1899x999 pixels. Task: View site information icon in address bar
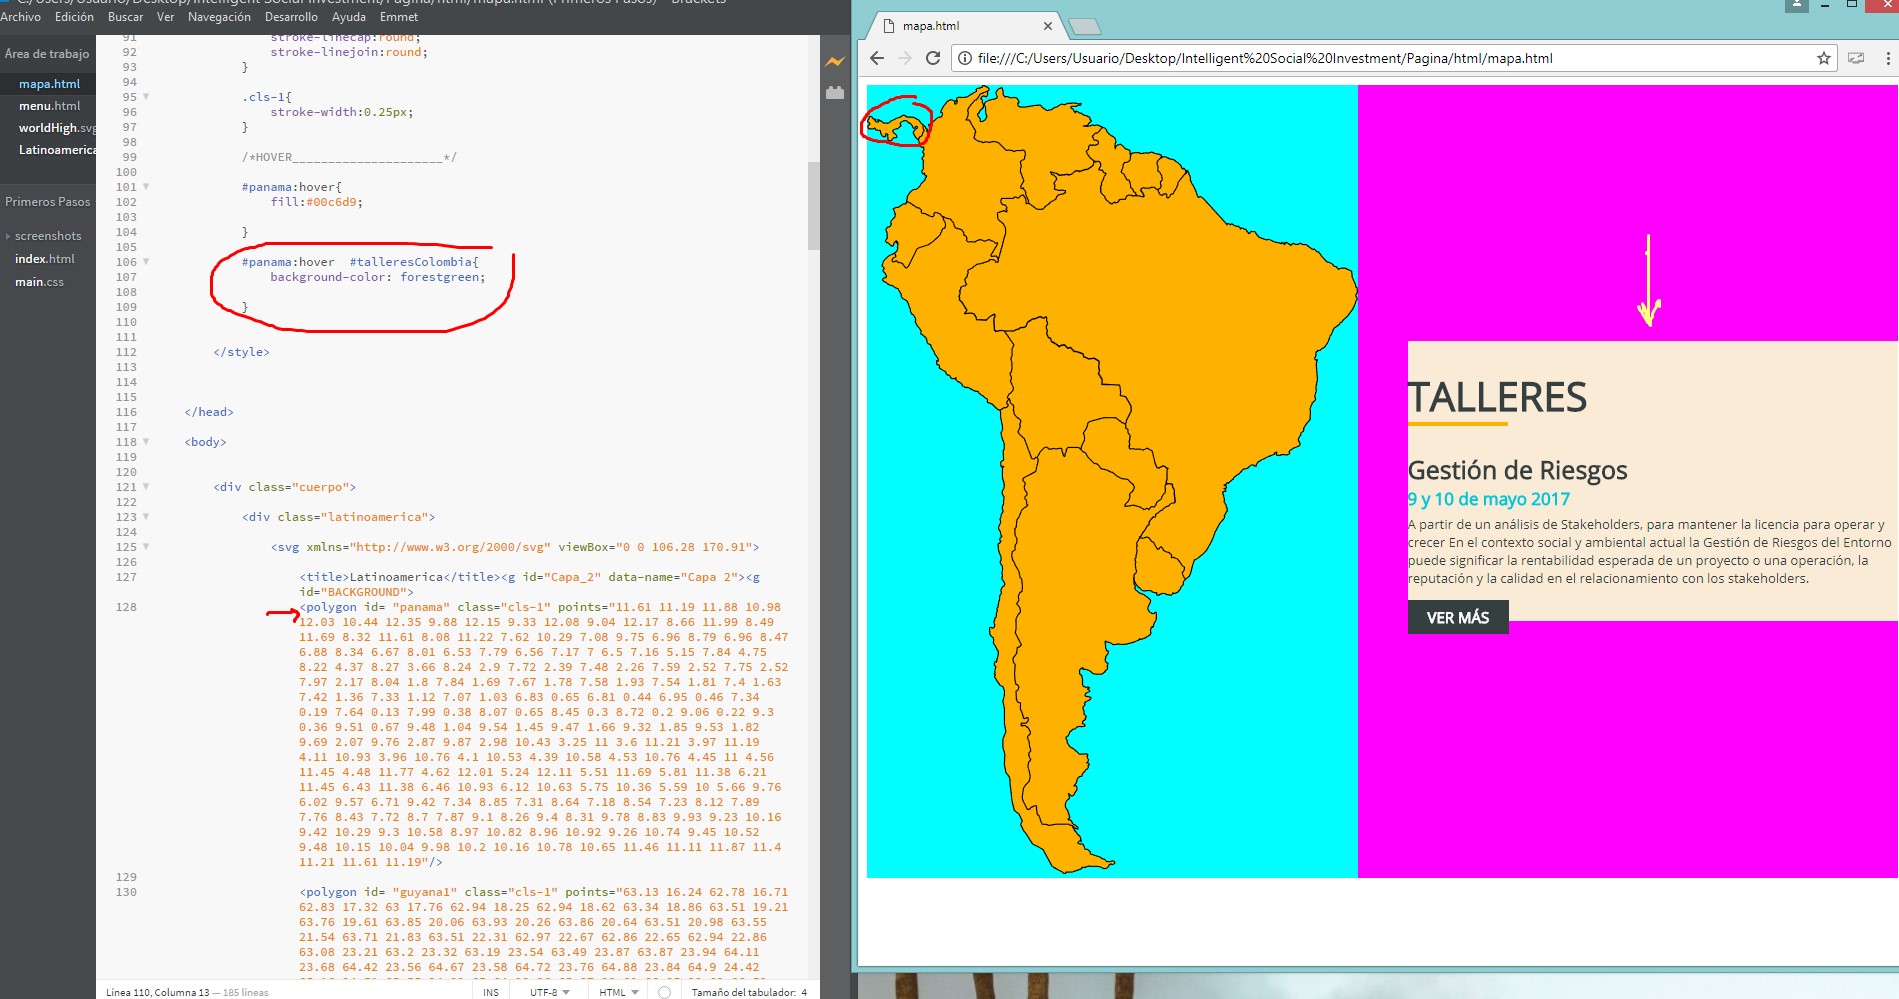pyautogui.click(x=965, y=58)
